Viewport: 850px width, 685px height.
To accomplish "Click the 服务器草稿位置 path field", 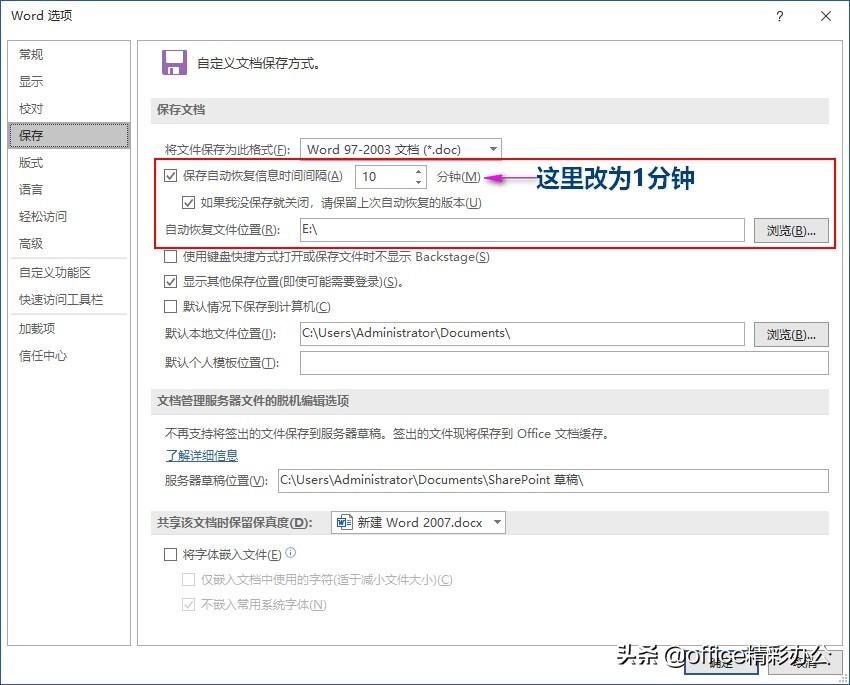I will 553,481.
